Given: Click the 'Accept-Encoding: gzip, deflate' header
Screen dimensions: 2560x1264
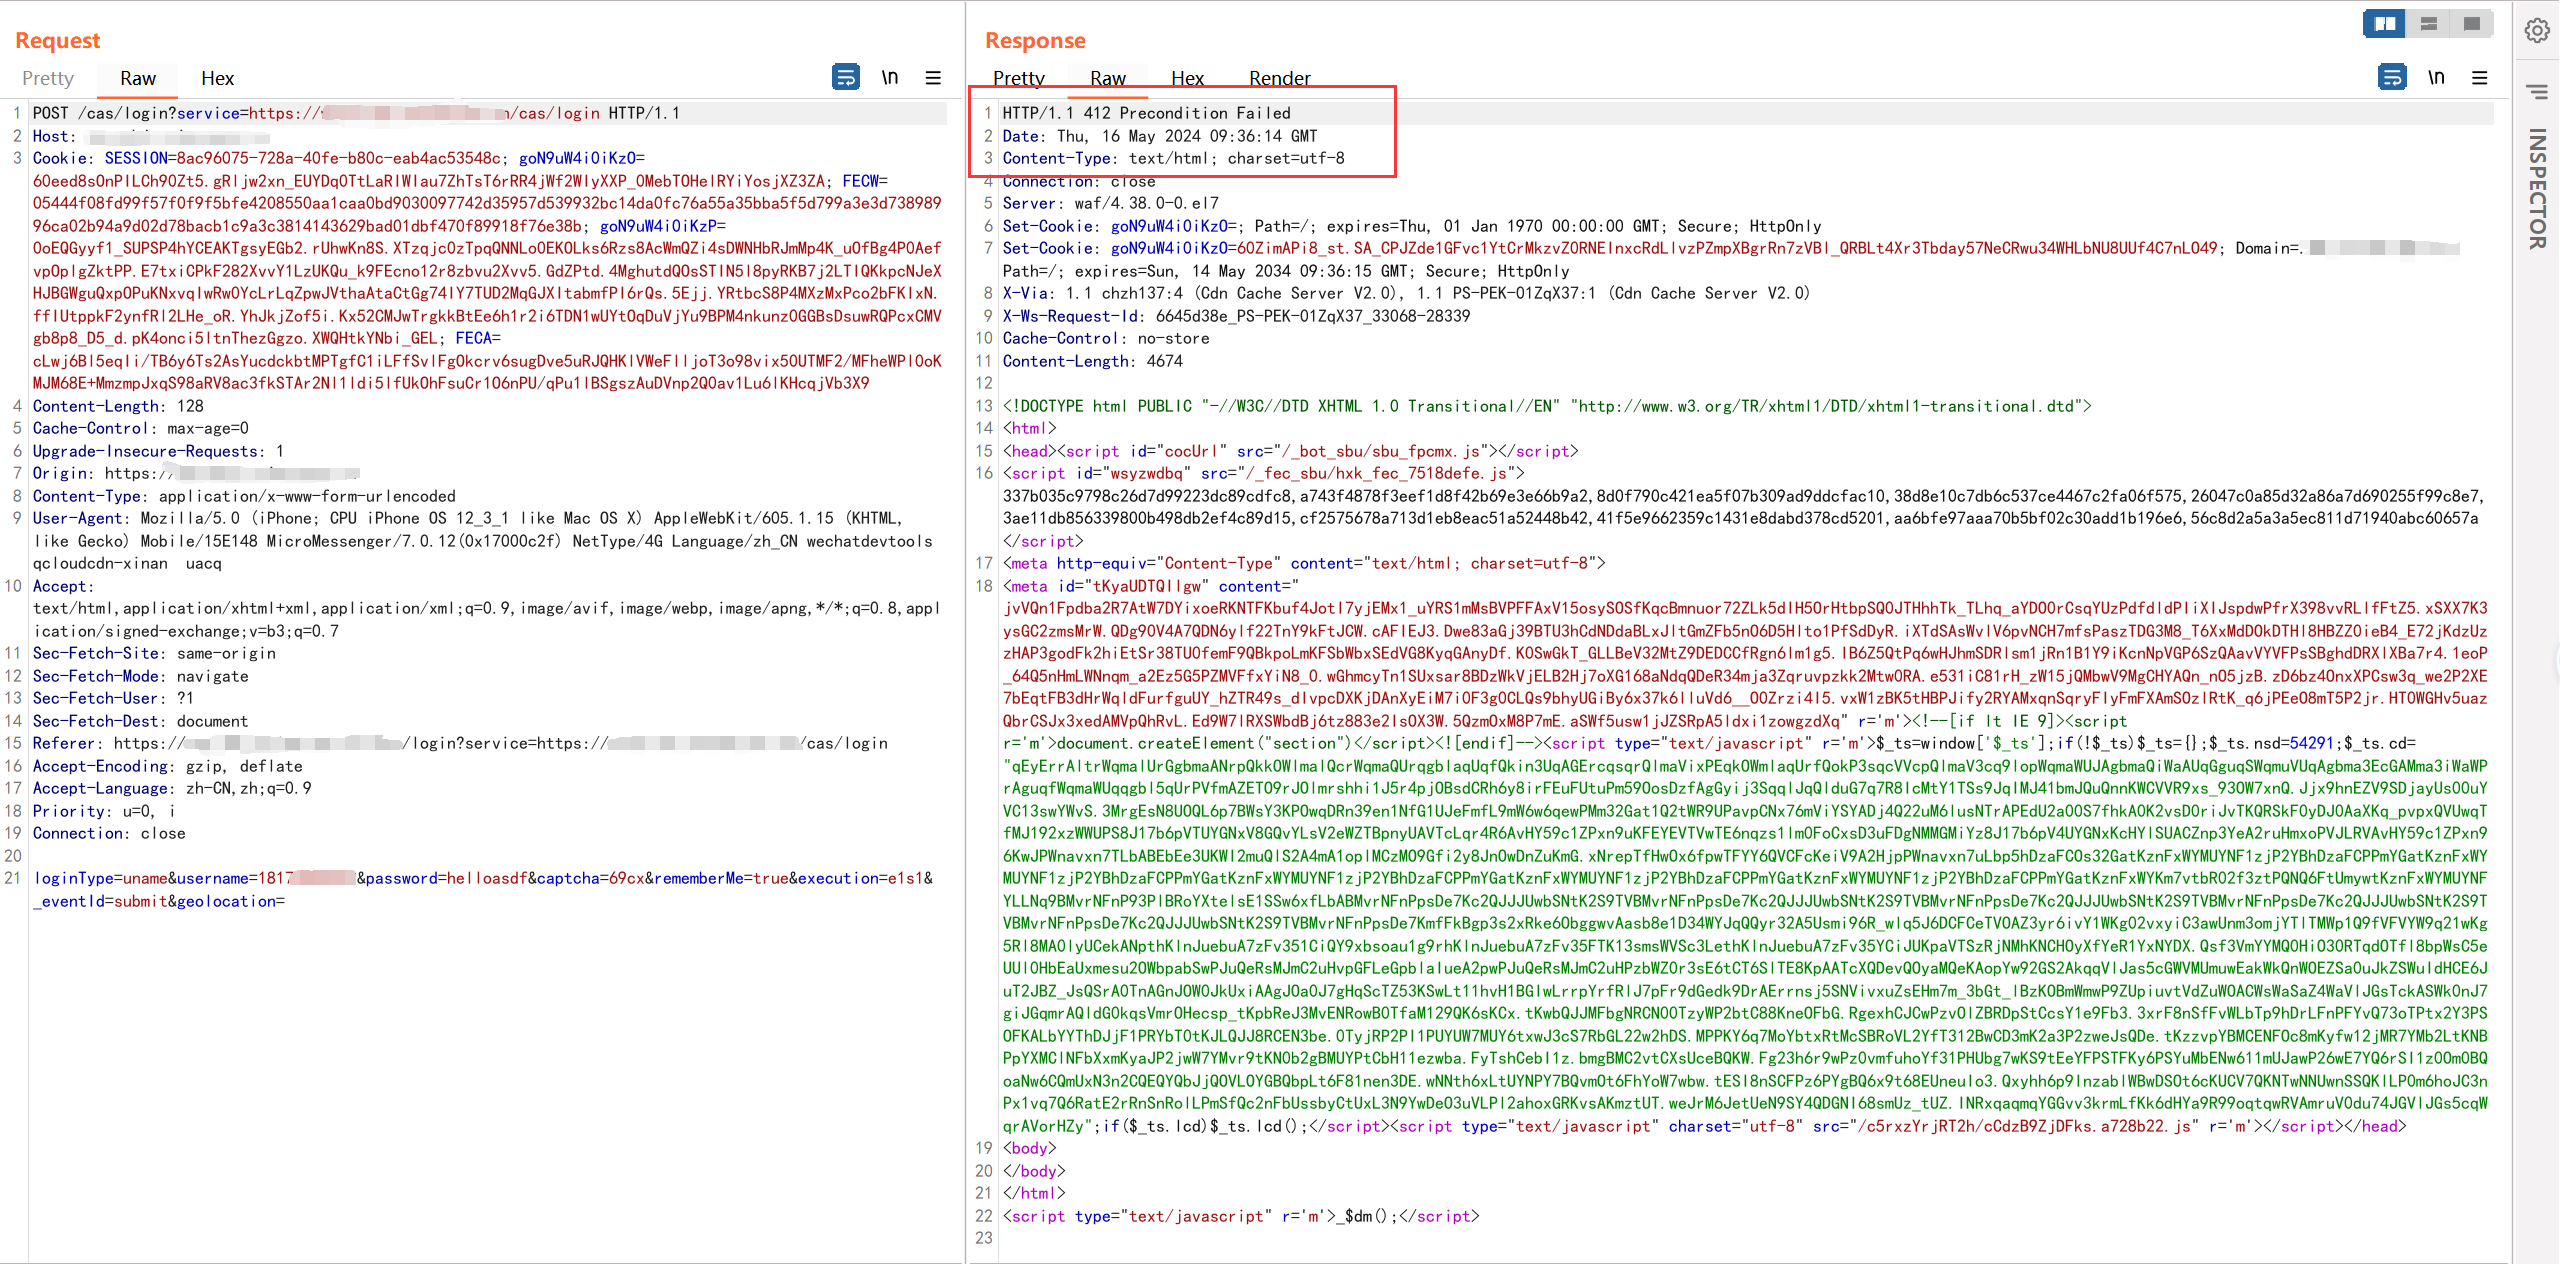Looking at the screenshot, I should coord(167,766).
